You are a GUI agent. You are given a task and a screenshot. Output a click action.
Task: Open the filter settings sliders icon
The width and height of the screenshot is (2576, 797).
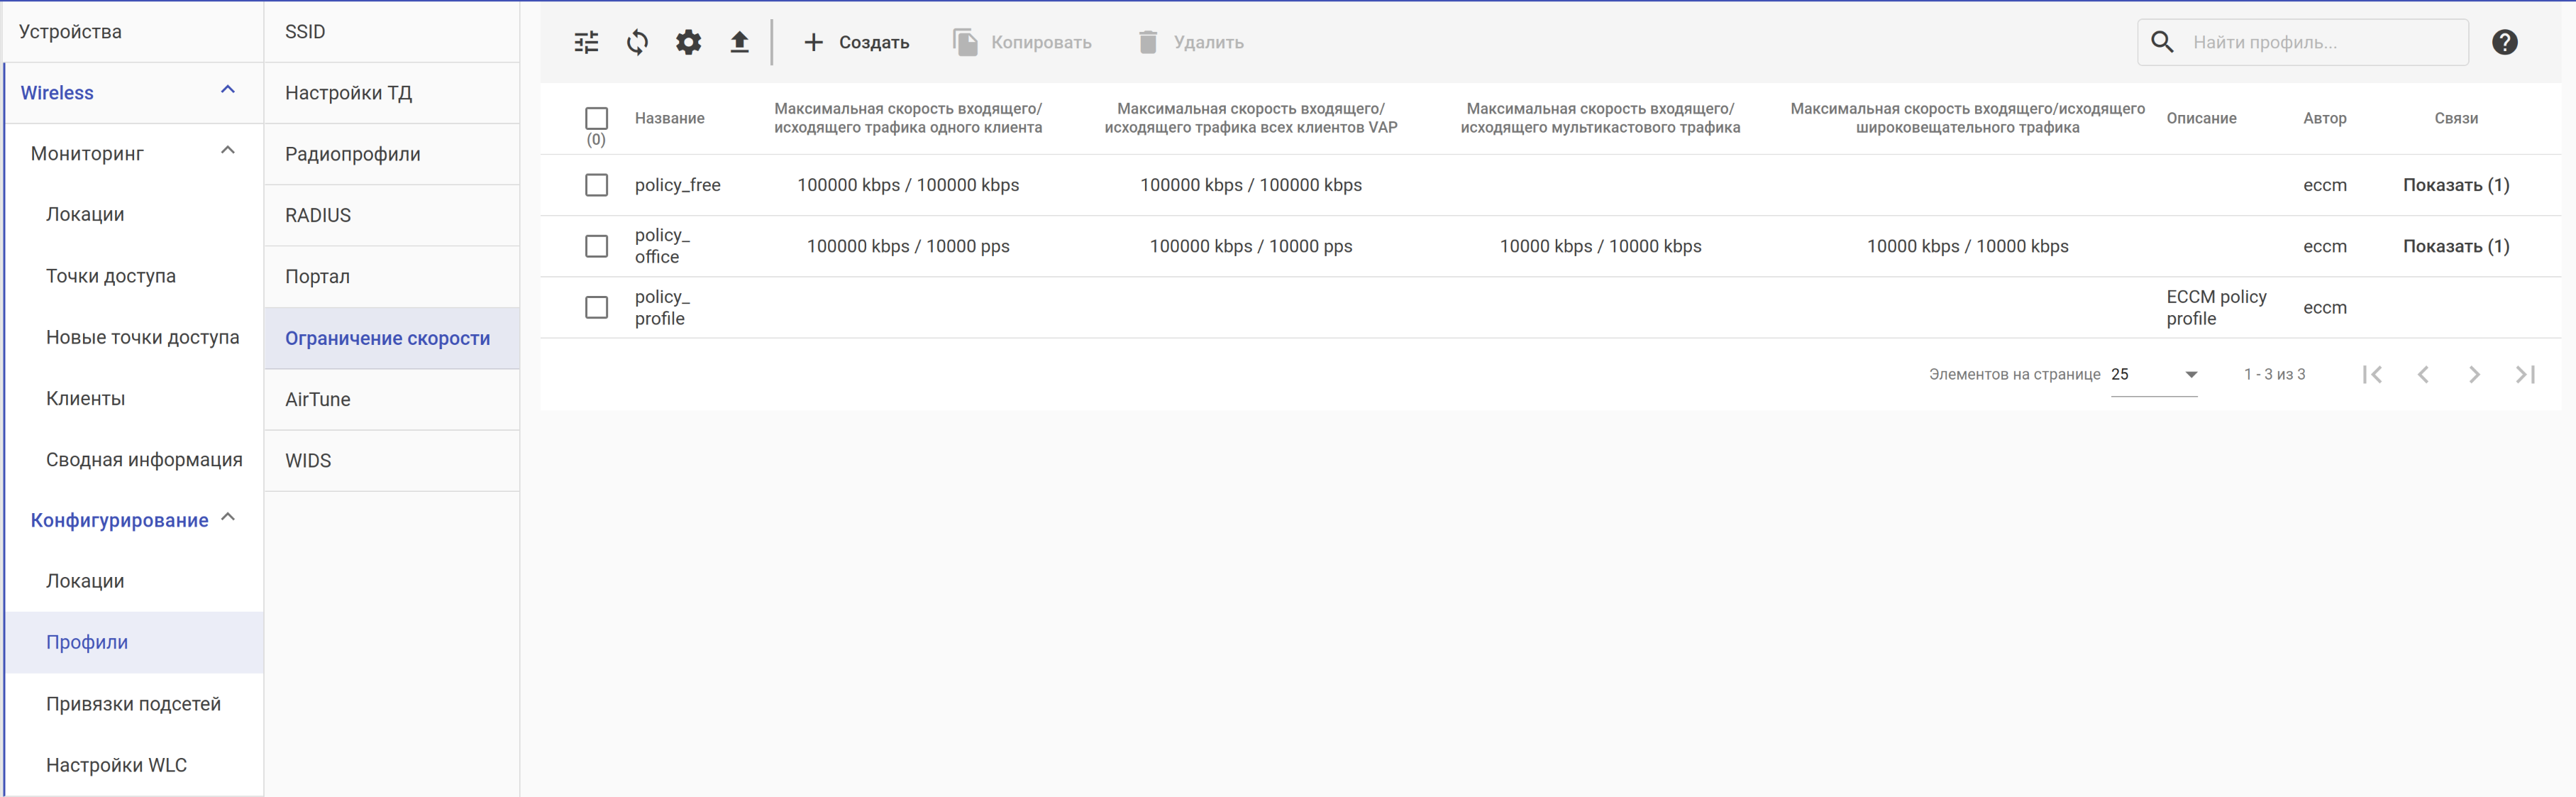pyautogui.click(x=586, y=42)
